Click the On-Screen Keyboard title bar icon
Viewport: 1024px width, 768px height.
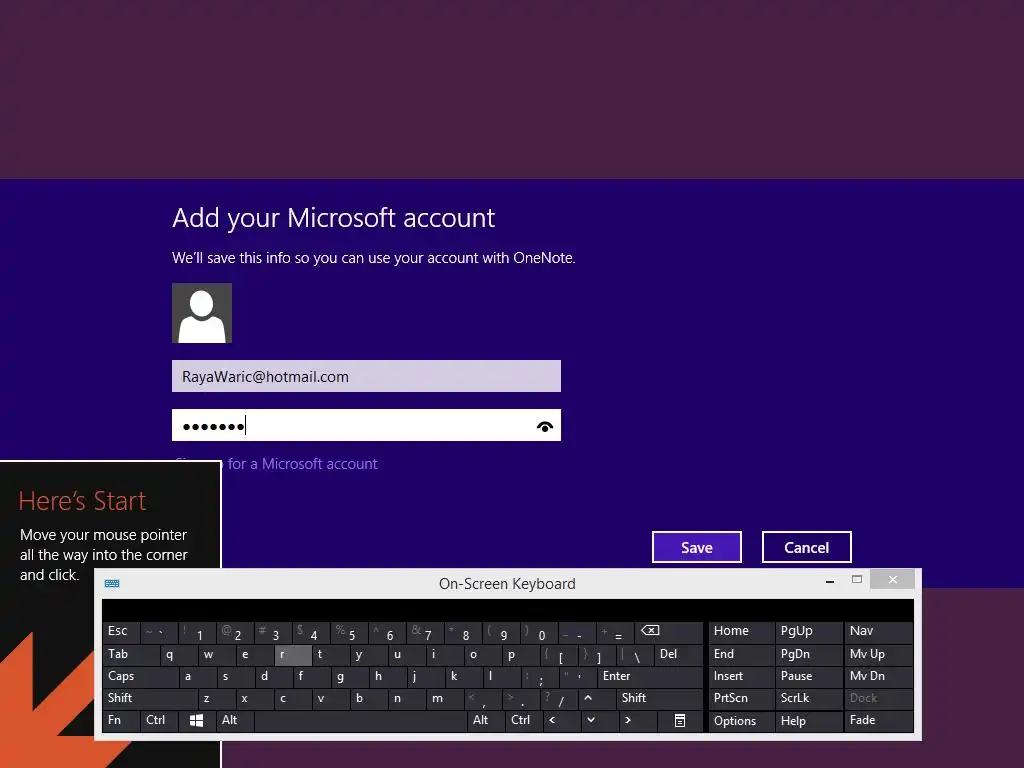pos(112,583)
